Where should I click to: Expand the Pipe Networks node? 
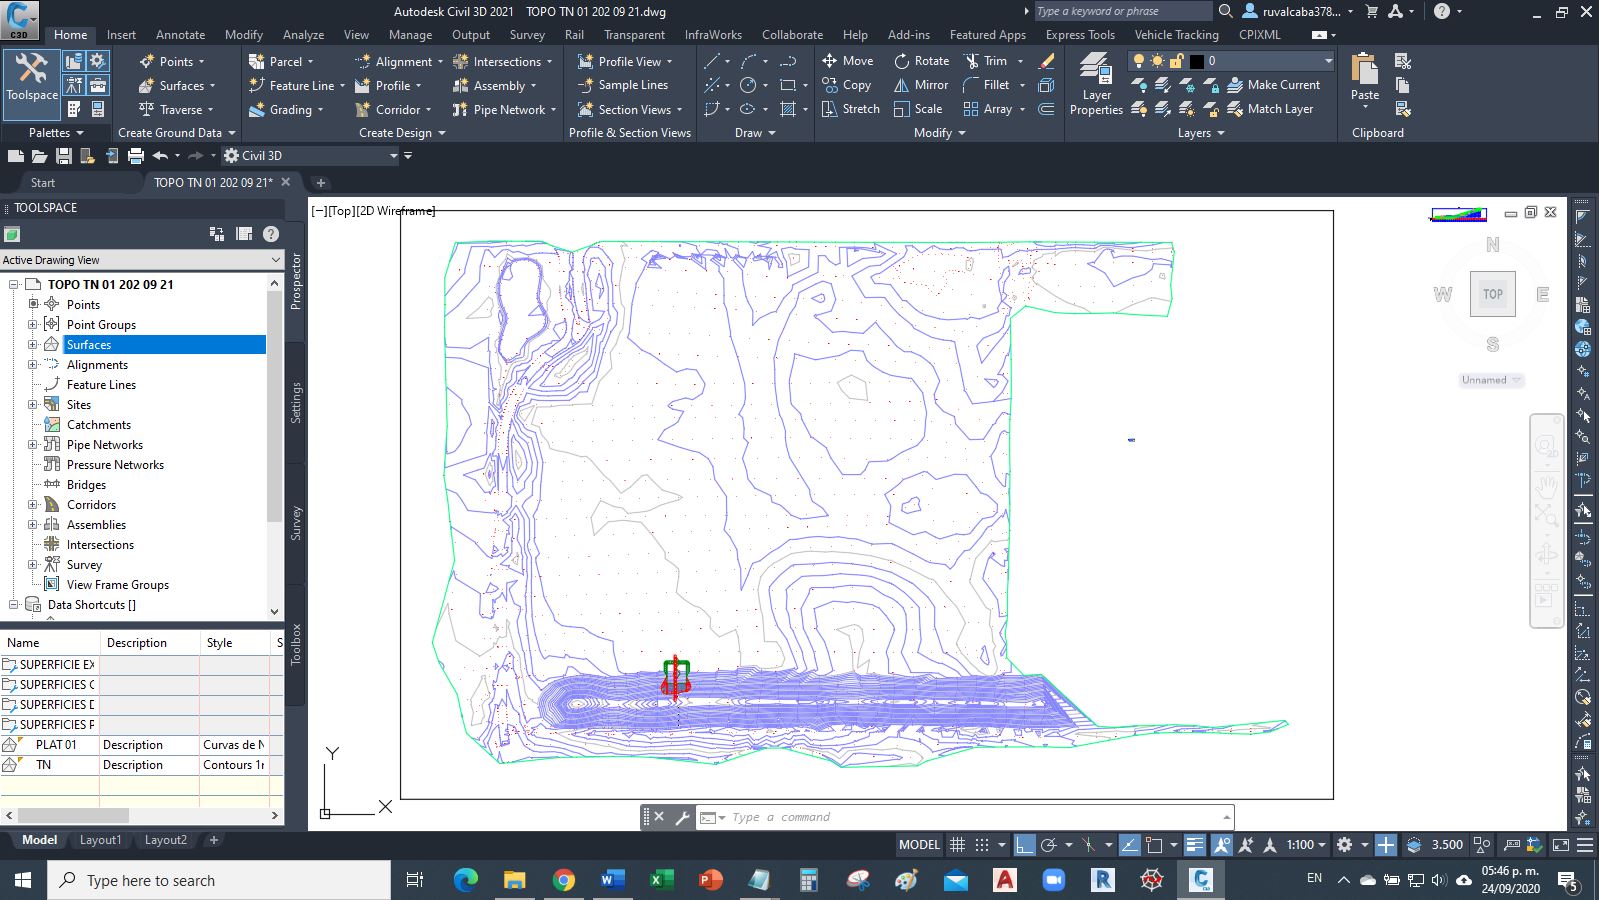(x=33, y=444)
